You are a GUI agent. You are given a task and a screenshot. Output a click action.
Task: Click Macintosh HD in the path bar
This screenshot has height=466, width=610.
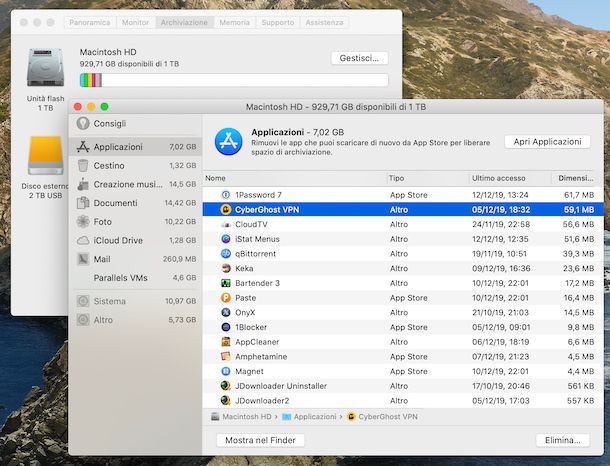[241, 417]
